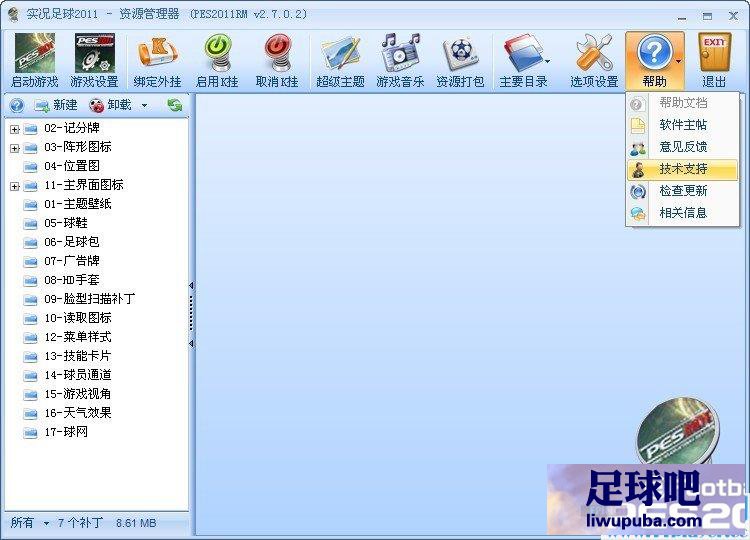Select 技术支持 technical support menu item

tap(682, 169)
